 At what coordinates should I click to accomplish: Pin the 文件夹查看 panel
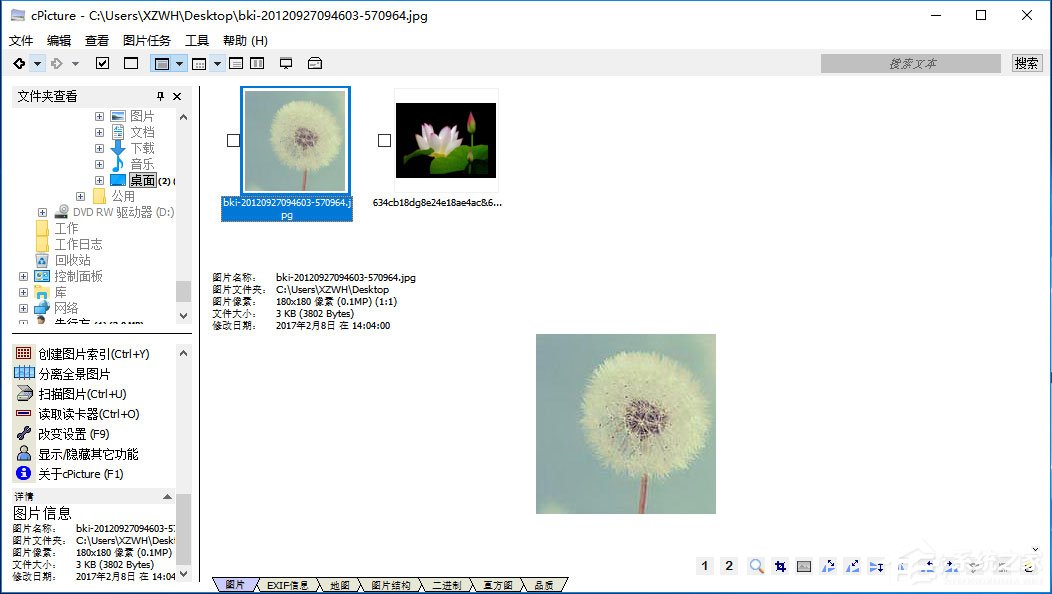[x=160, y=96]
